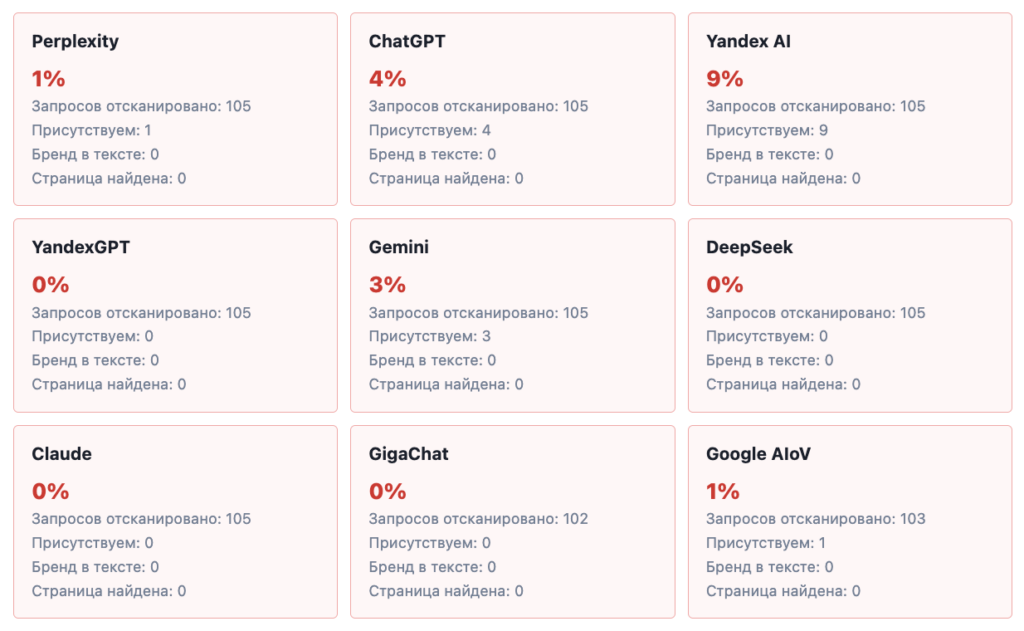Screen dimensions: 1024x631
Task: Click 'Присутствуем: 3' in Gemini card
Action: click(430, 336)
